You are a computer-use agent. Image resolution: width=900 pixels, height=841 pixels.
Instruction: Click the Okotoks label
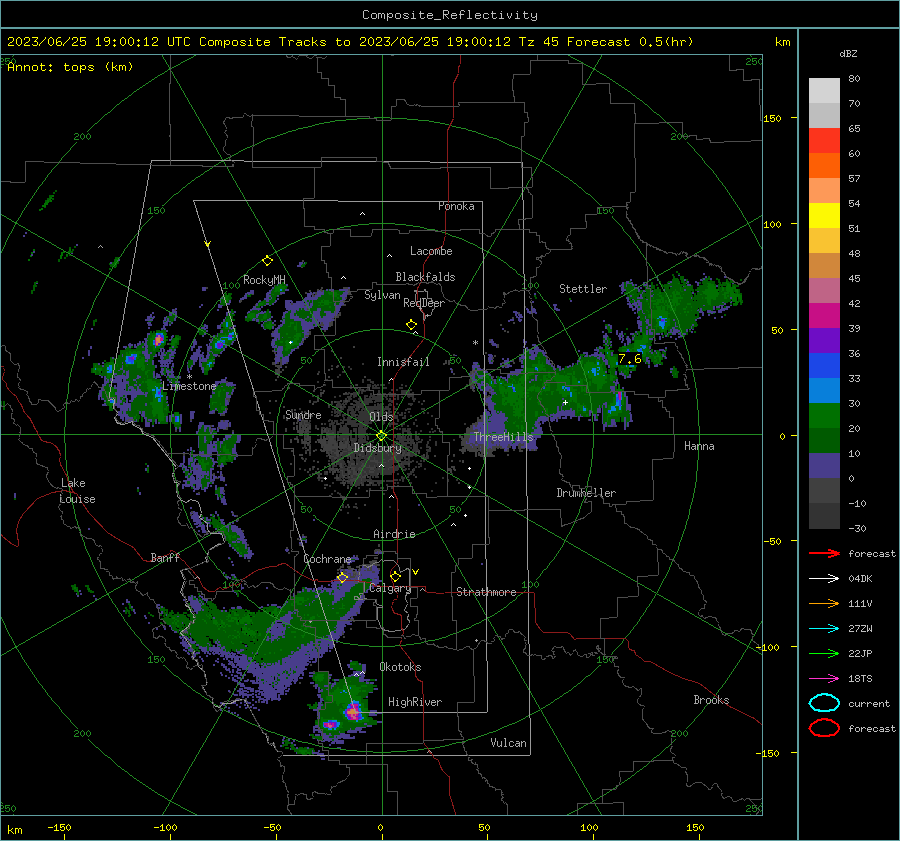click(x=400, y=667)
